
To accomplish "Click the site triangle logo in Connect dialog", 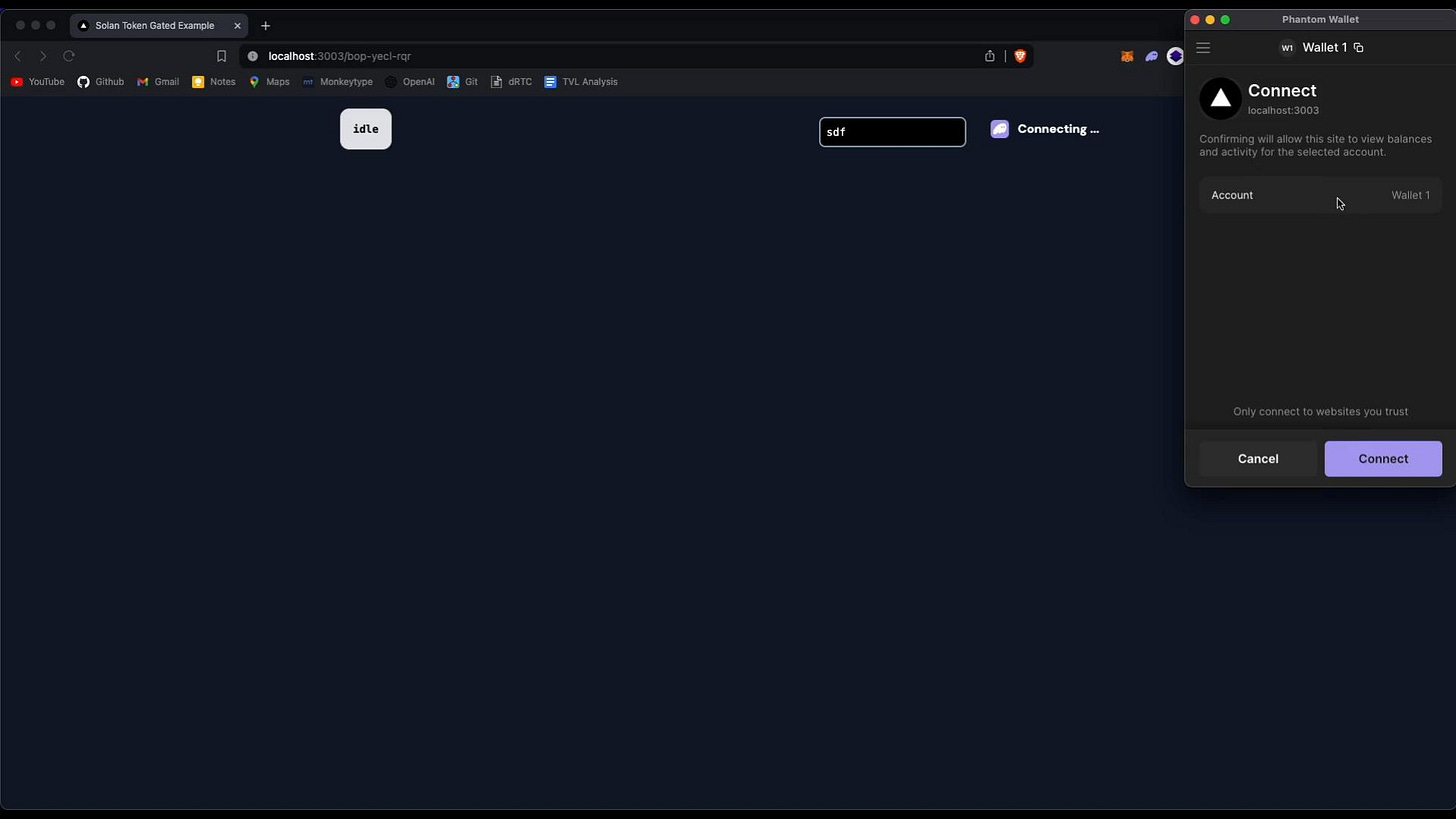I will (x=1220, y=99).
